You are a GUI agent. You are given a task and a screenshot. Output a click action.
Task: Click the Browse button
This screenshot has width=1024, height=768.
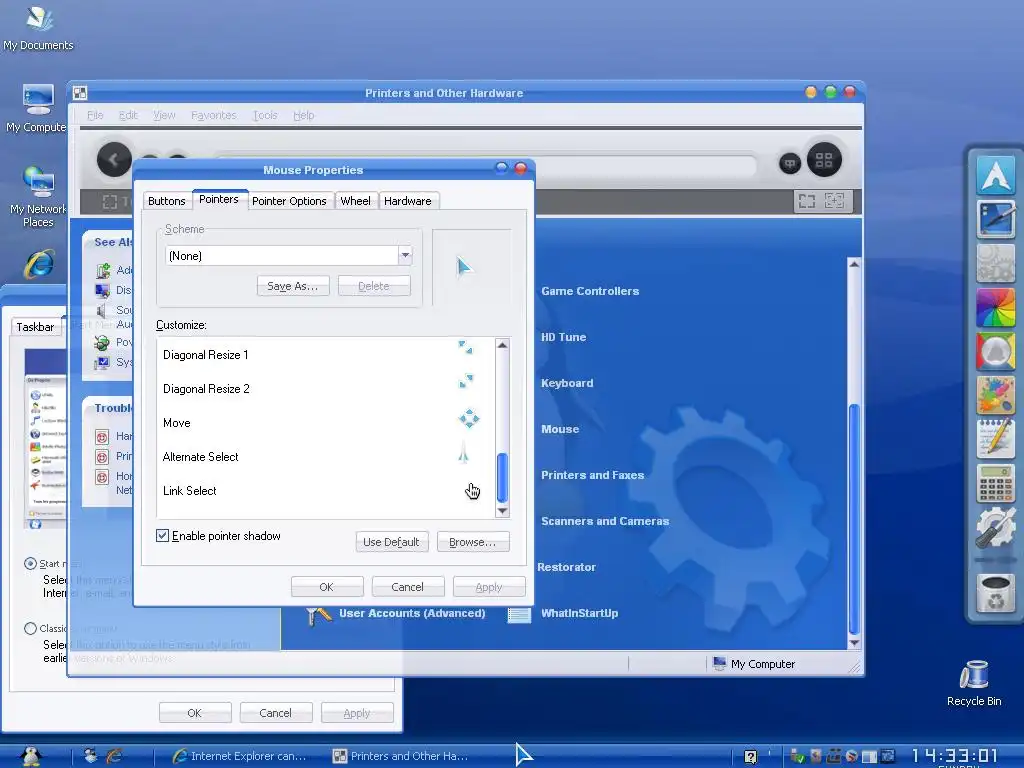473,542
